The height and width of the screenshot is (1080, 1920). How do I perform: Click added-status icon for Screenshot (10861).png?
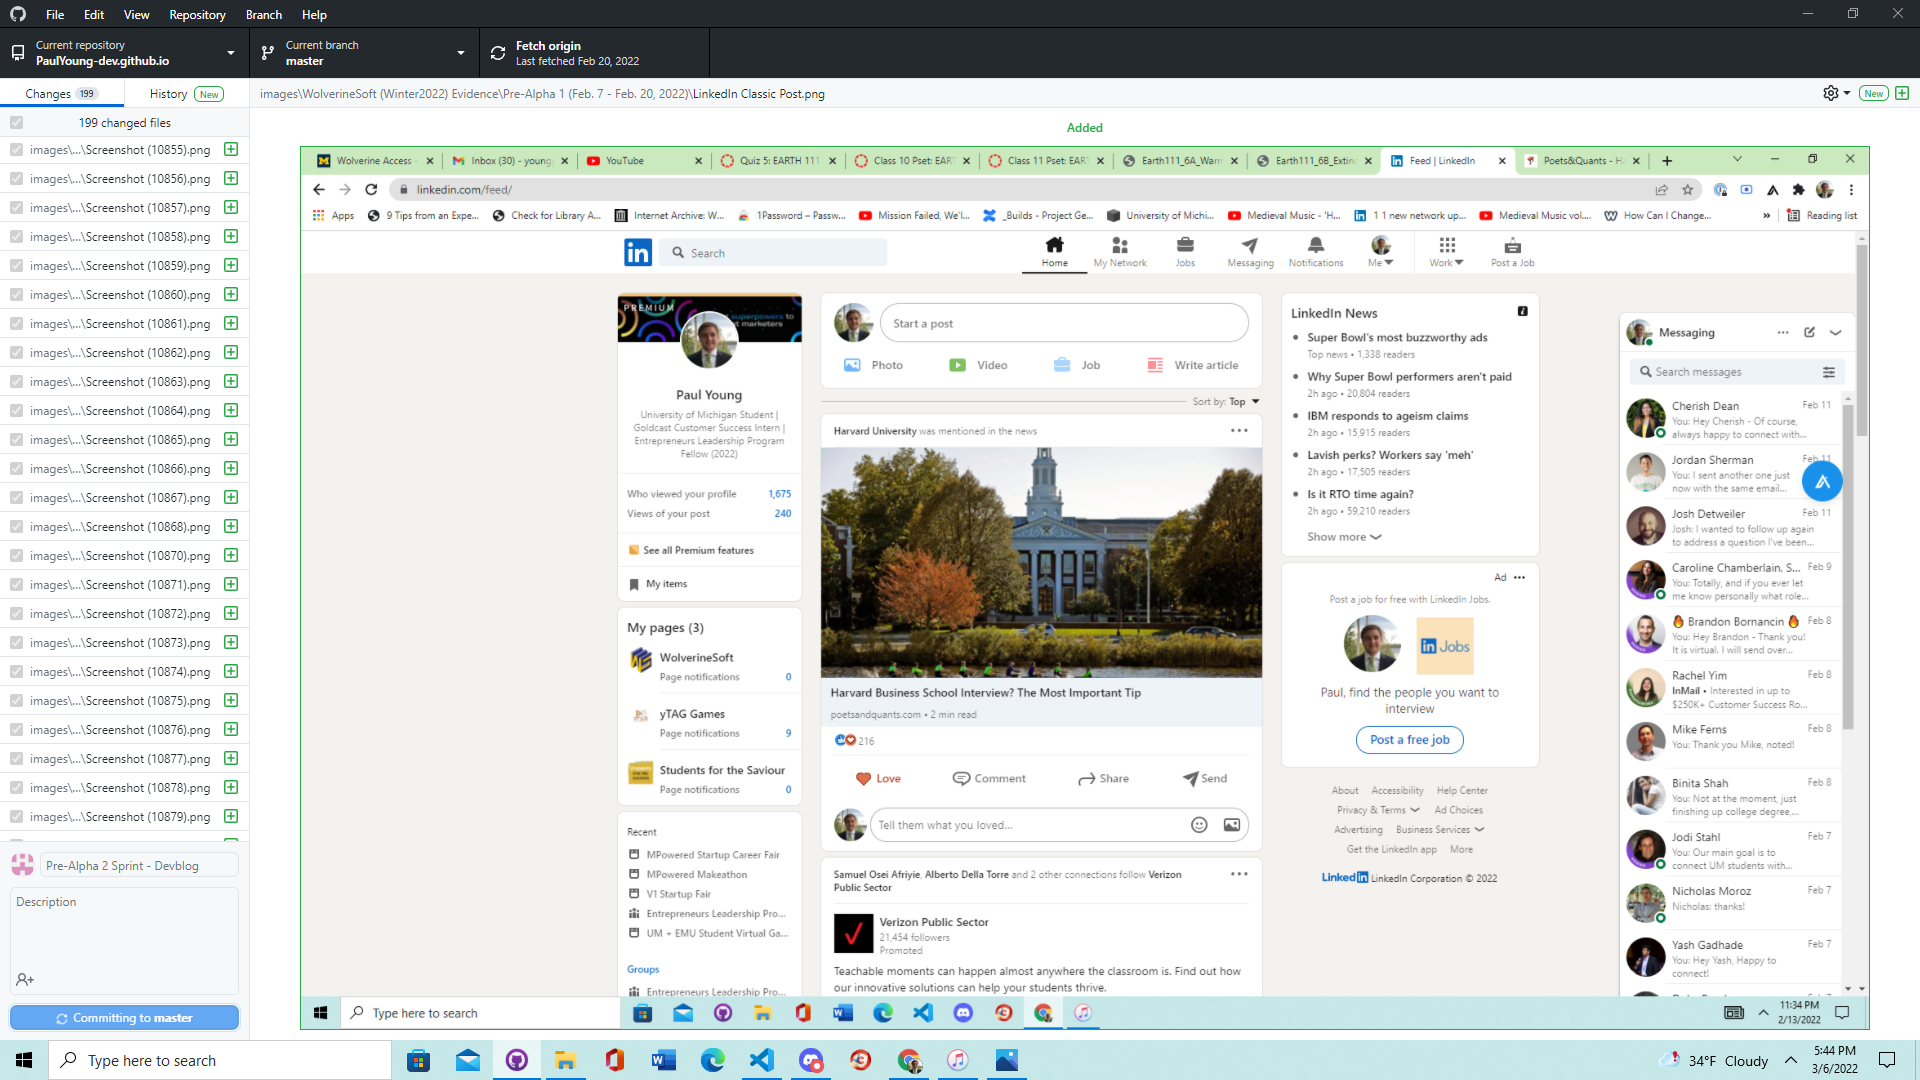[231, 323]
